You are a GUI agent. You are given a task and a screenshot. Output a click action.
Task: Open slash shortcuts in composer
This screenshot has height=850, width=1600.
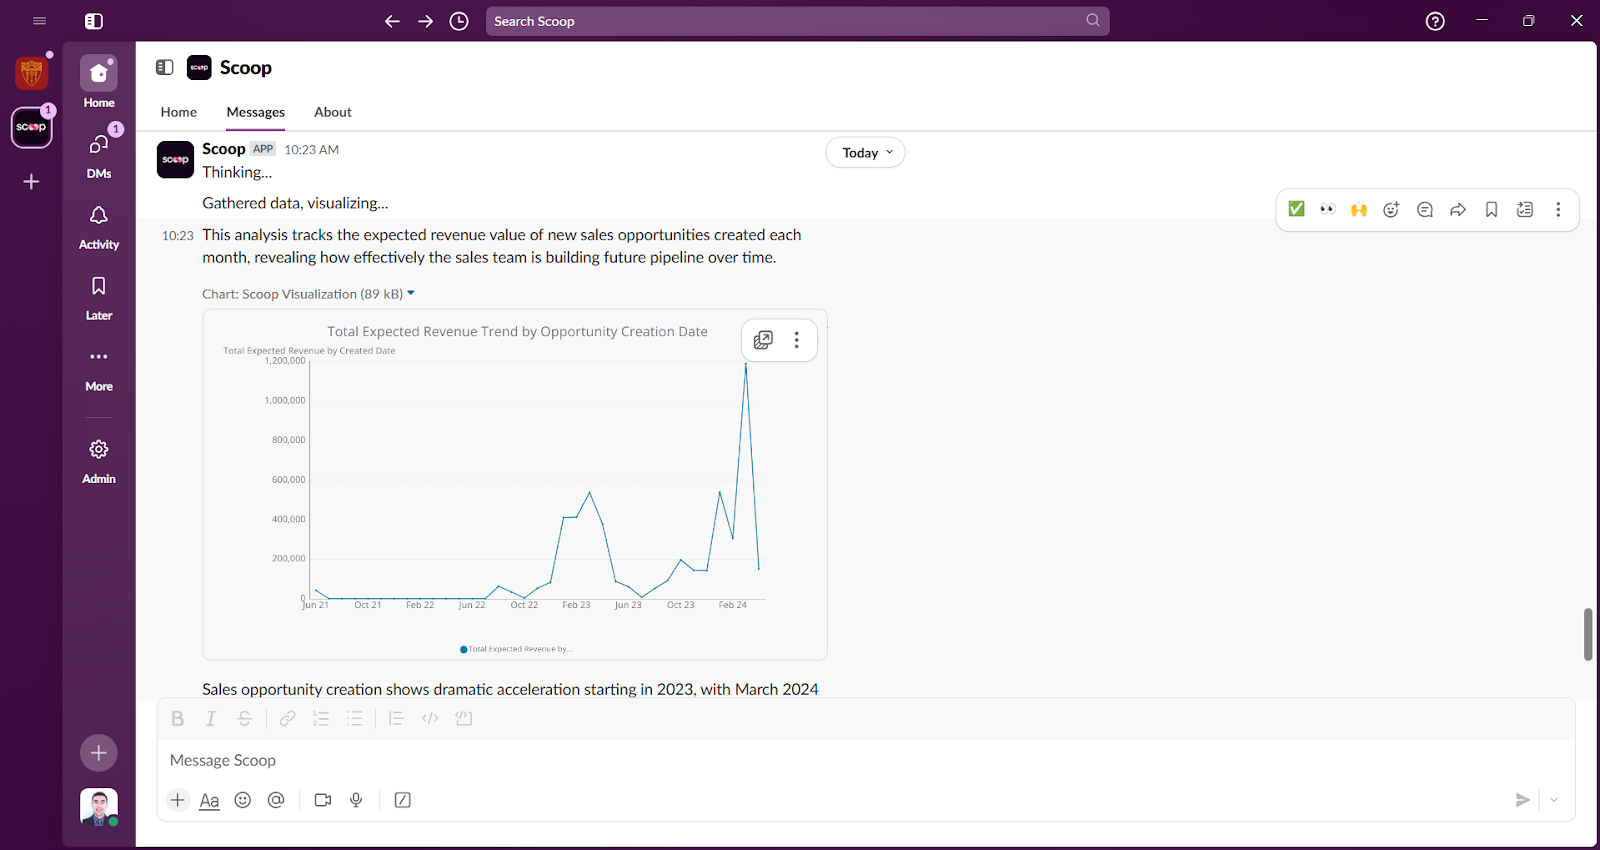pyautogui.click(x=403, y=800)
